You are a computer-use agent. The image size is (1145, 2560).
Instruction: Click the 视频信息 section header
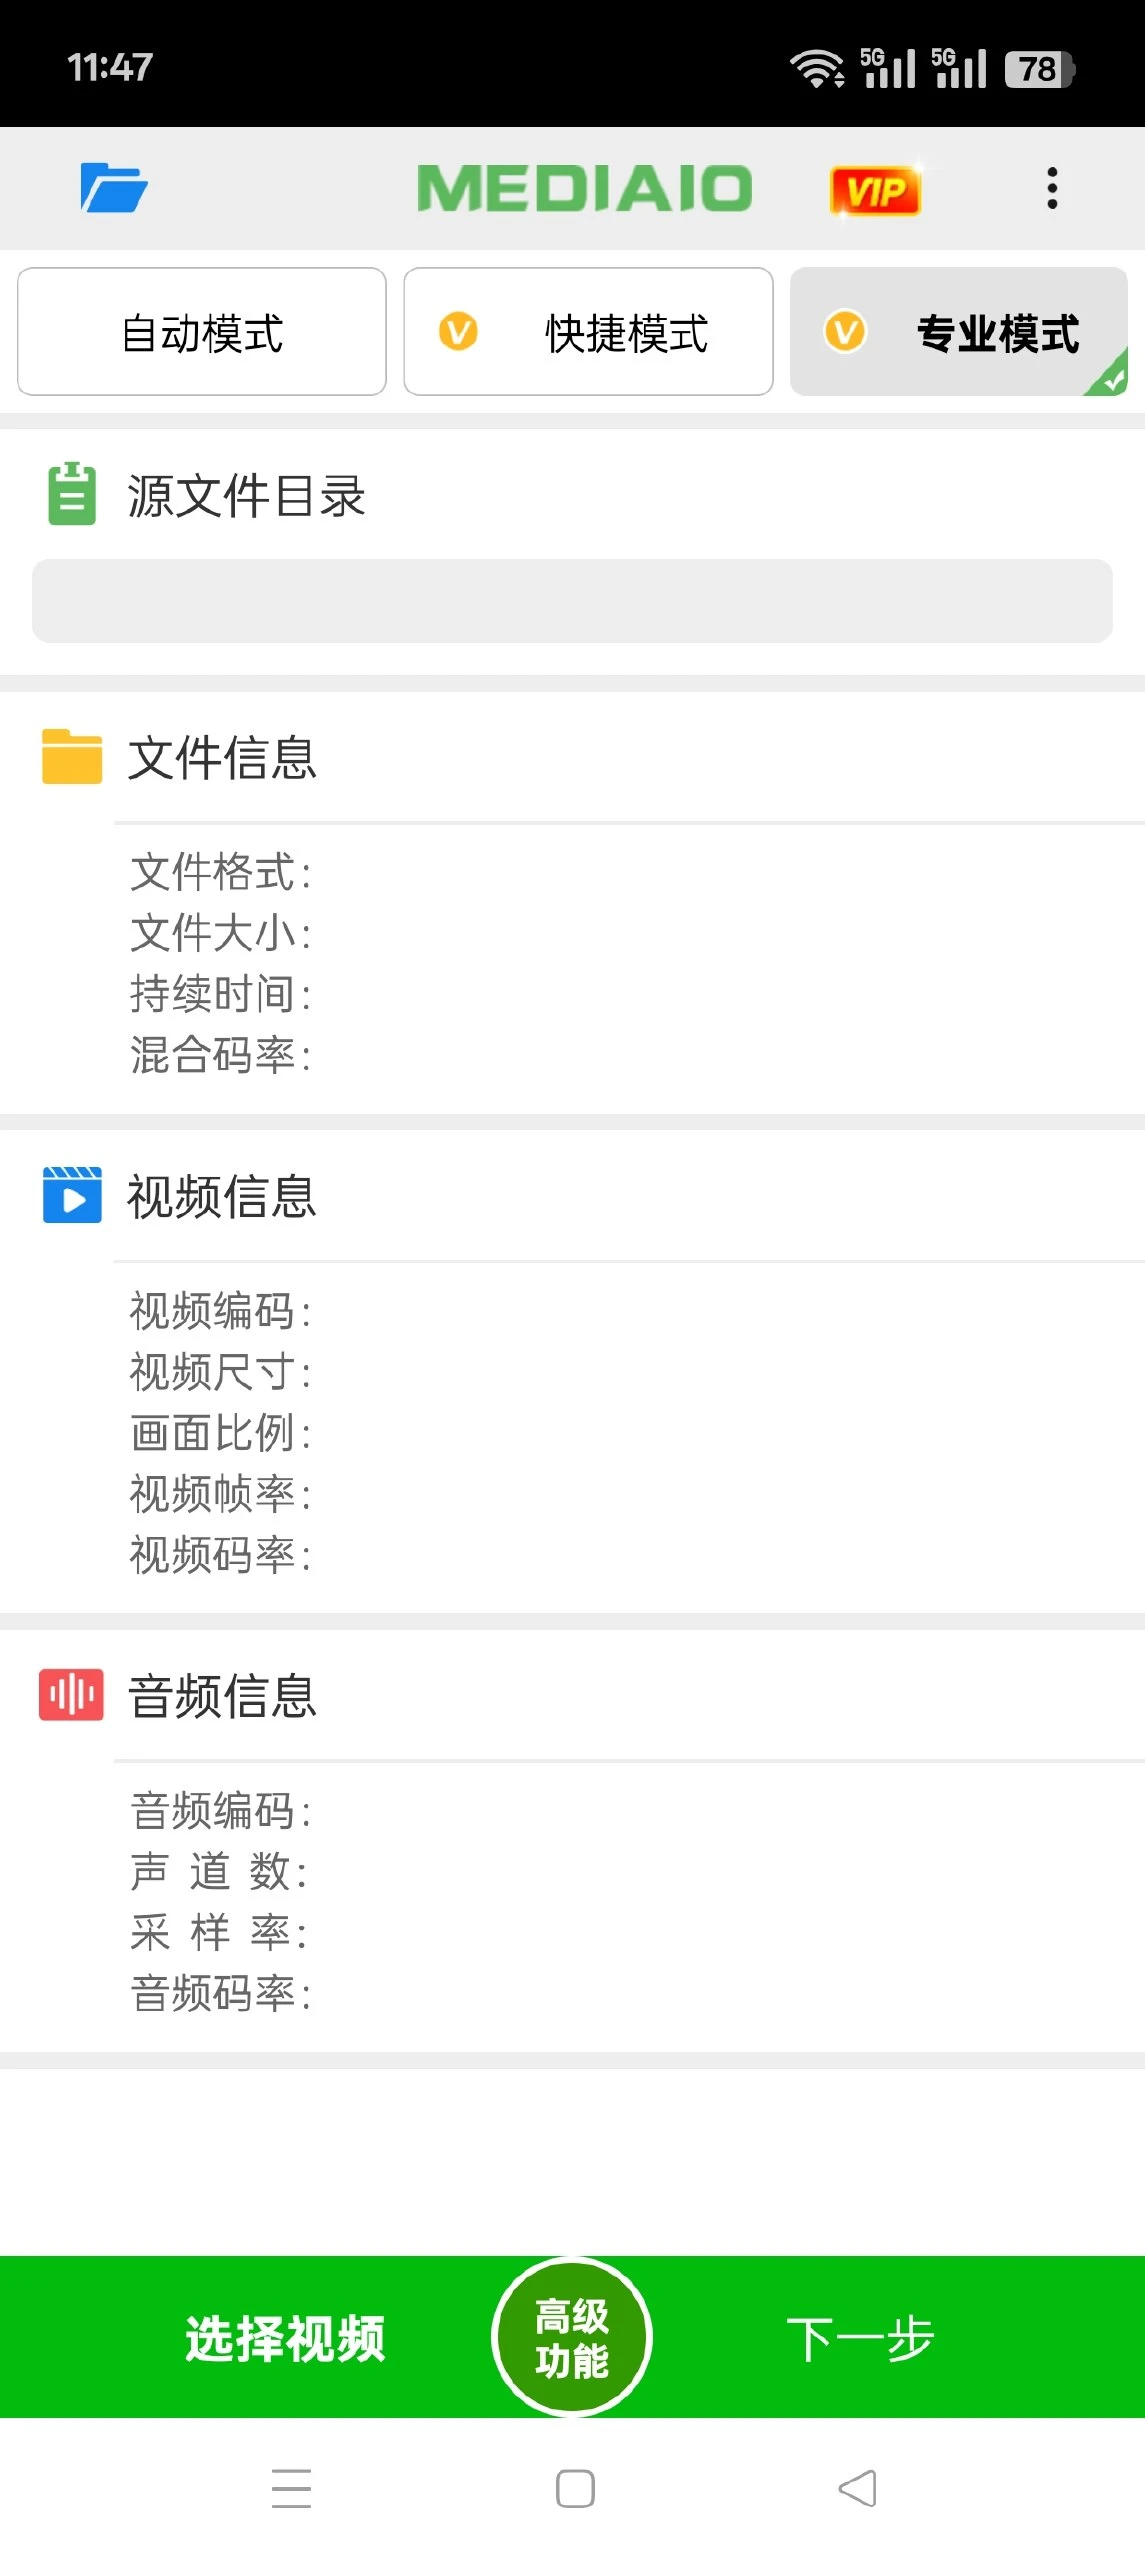pyautogui.click(x=222, y=1197)
